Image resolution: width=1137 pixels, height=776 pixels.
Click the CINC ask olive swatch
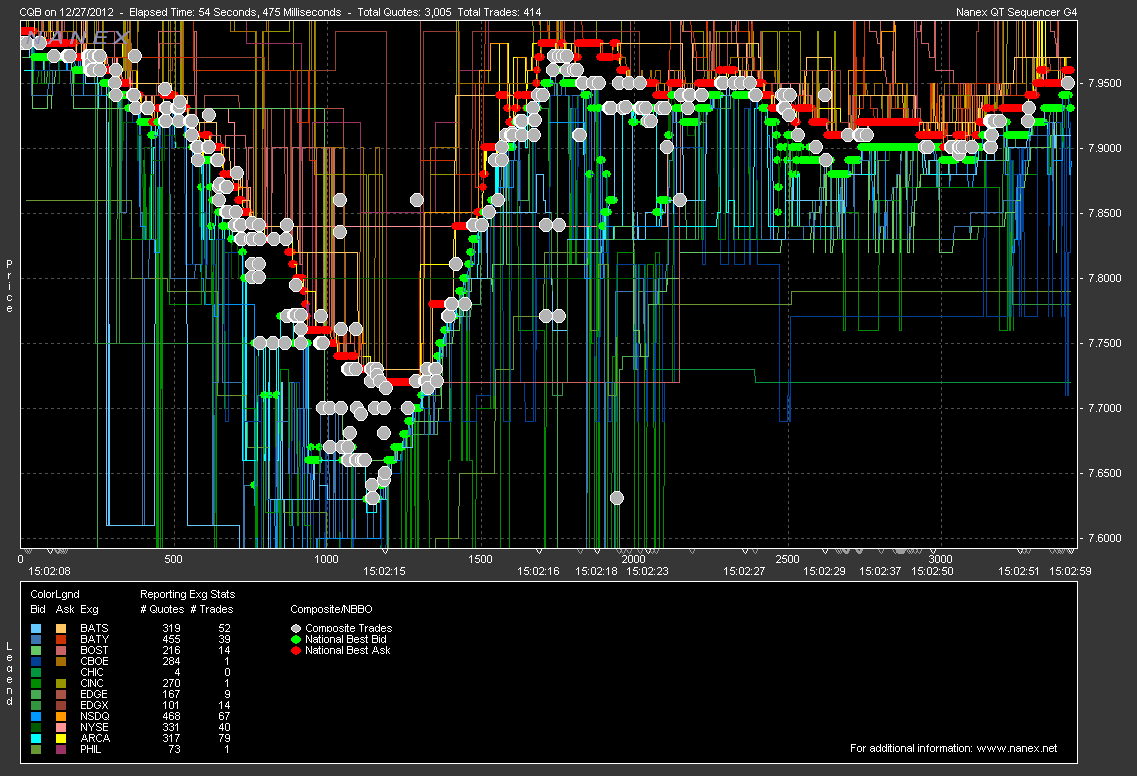61,683
